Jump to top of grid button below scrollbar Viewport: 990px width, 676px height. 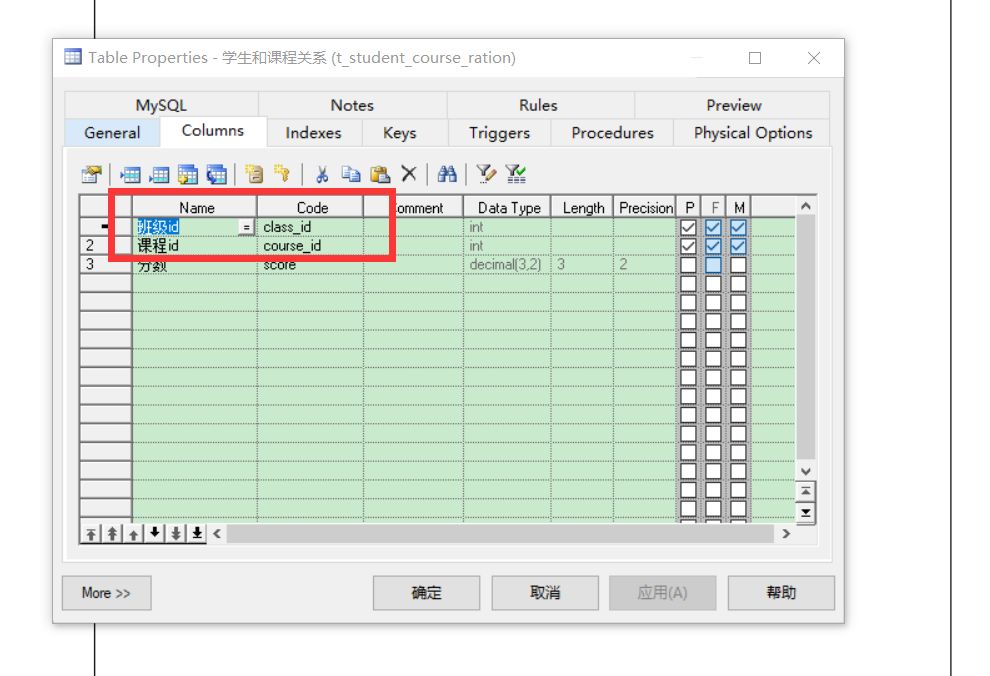click(x=806, y=491)
